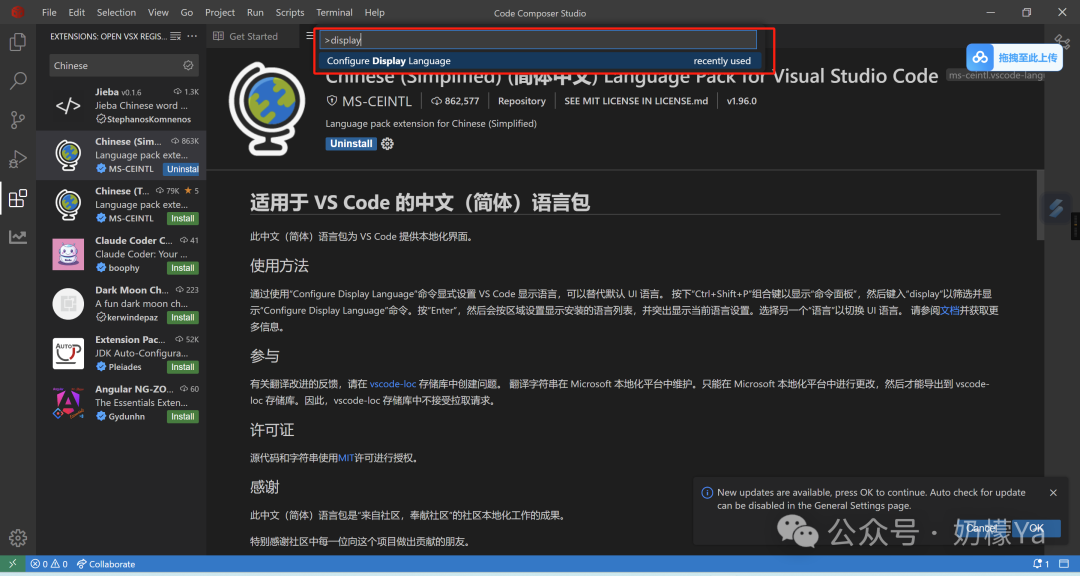This screenshot has height=576, width=1080.
Task: Open the 文档 documentation link
Action: click(x=950, y=311)
